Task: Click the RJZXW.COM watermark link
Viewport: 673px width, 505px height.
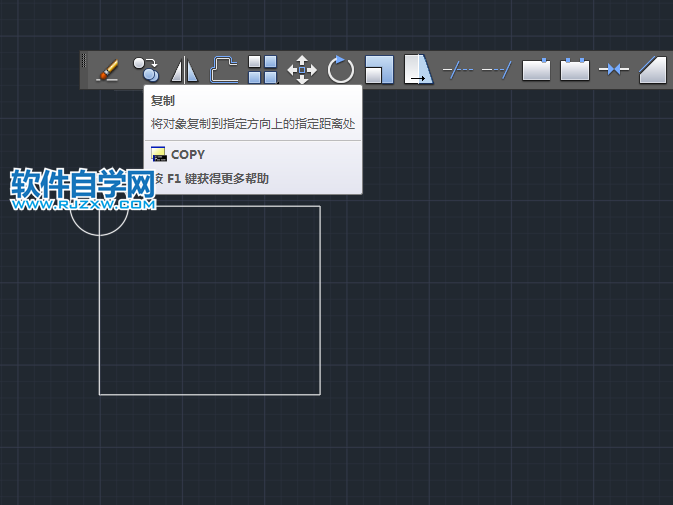Action: point(84,204)
